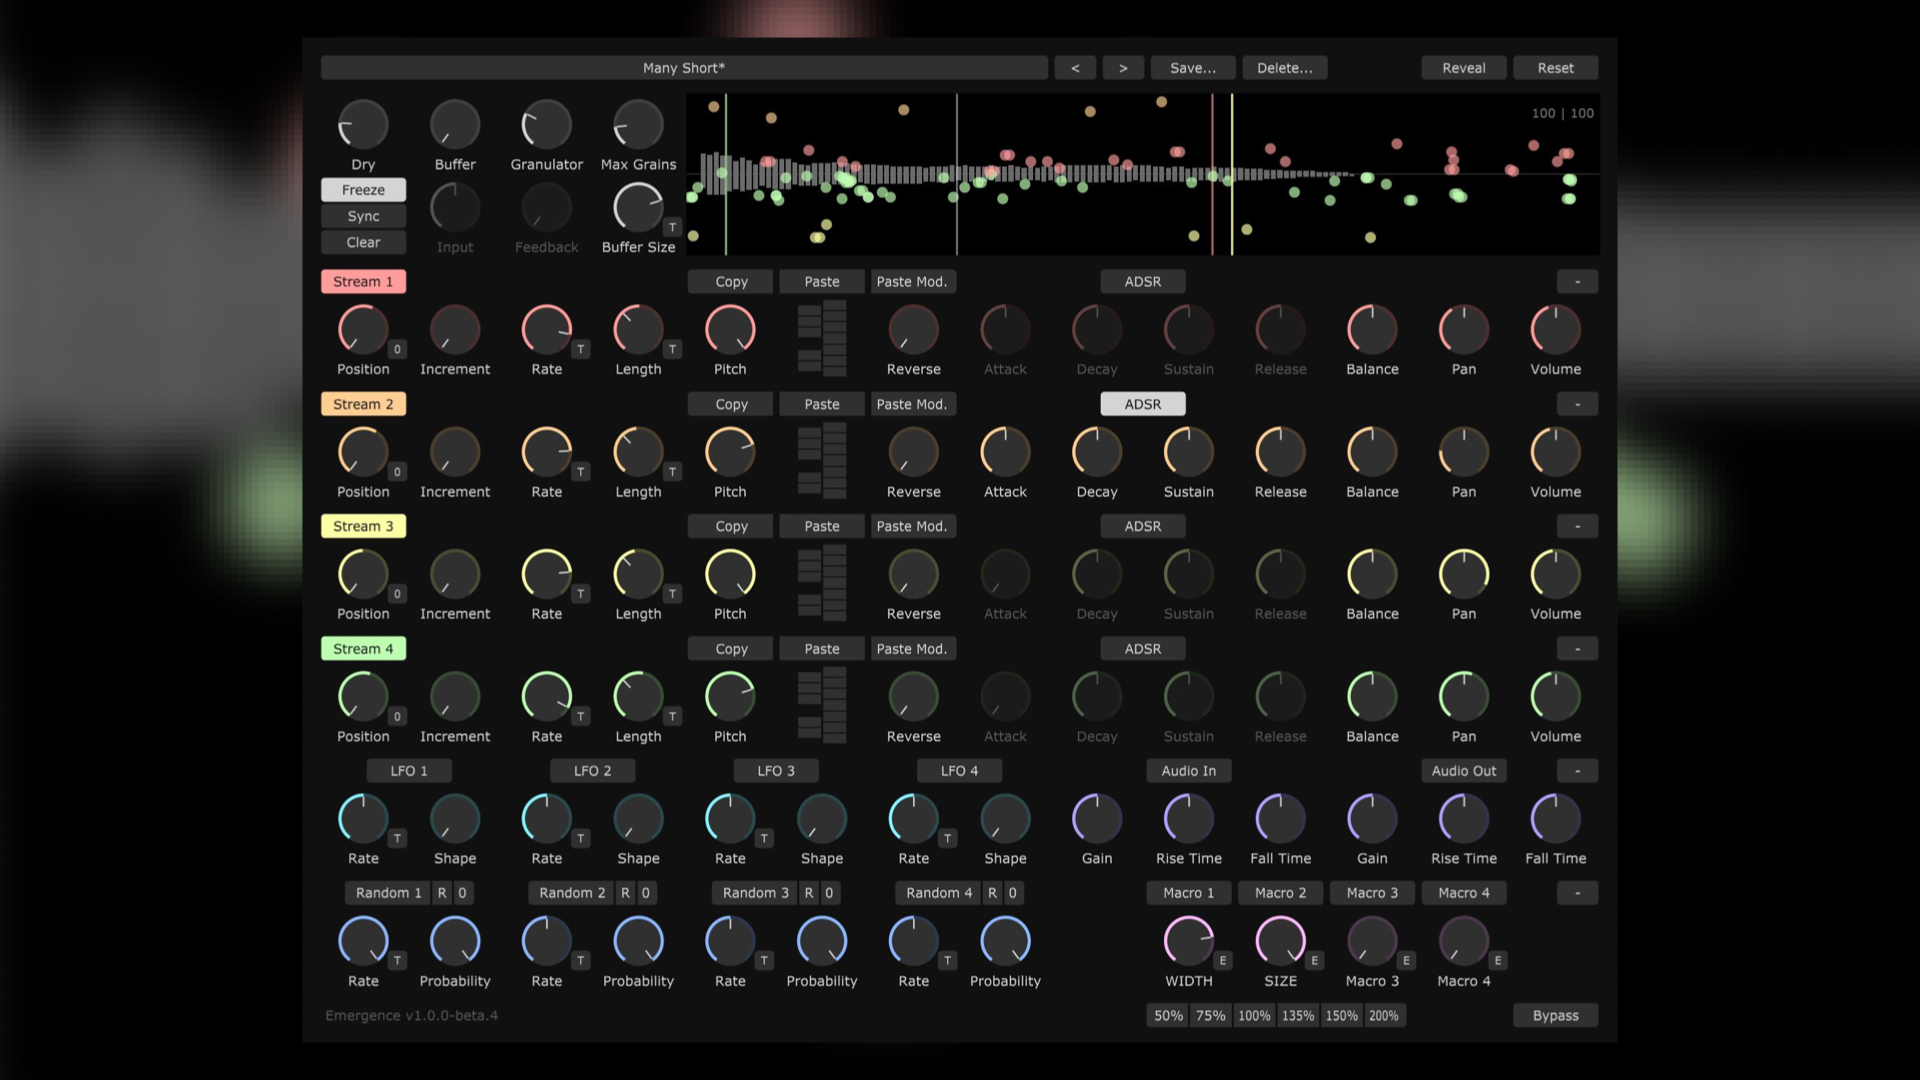Click the E icon beside WIDTH macro
This screenshot has width=1920, height=1080.
coord(1222,960)
